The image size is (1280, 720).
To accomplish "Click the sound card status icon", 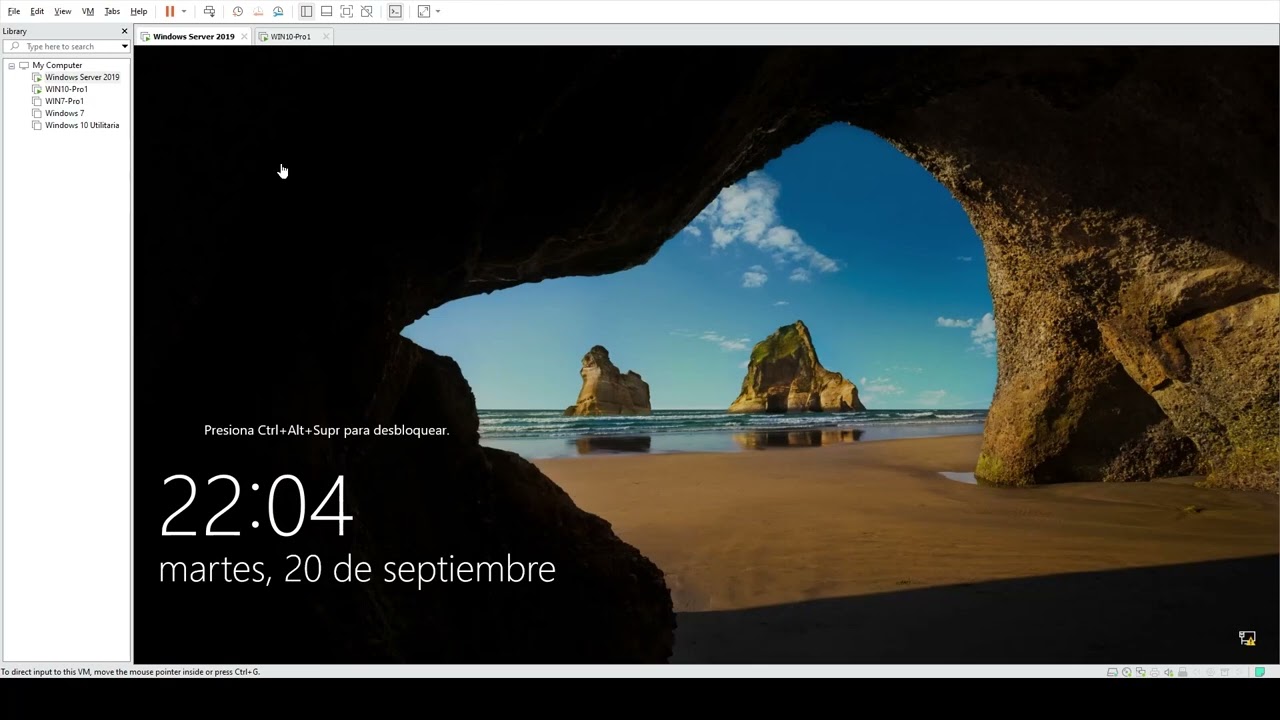I will click(x=1168, y=672).
